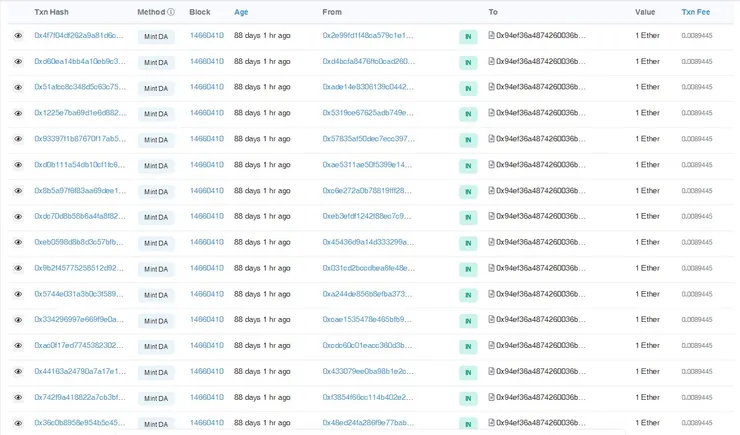
Task: Open sender address 0xae5311 link
Action: pyautogui.click(x=367, y=165)
